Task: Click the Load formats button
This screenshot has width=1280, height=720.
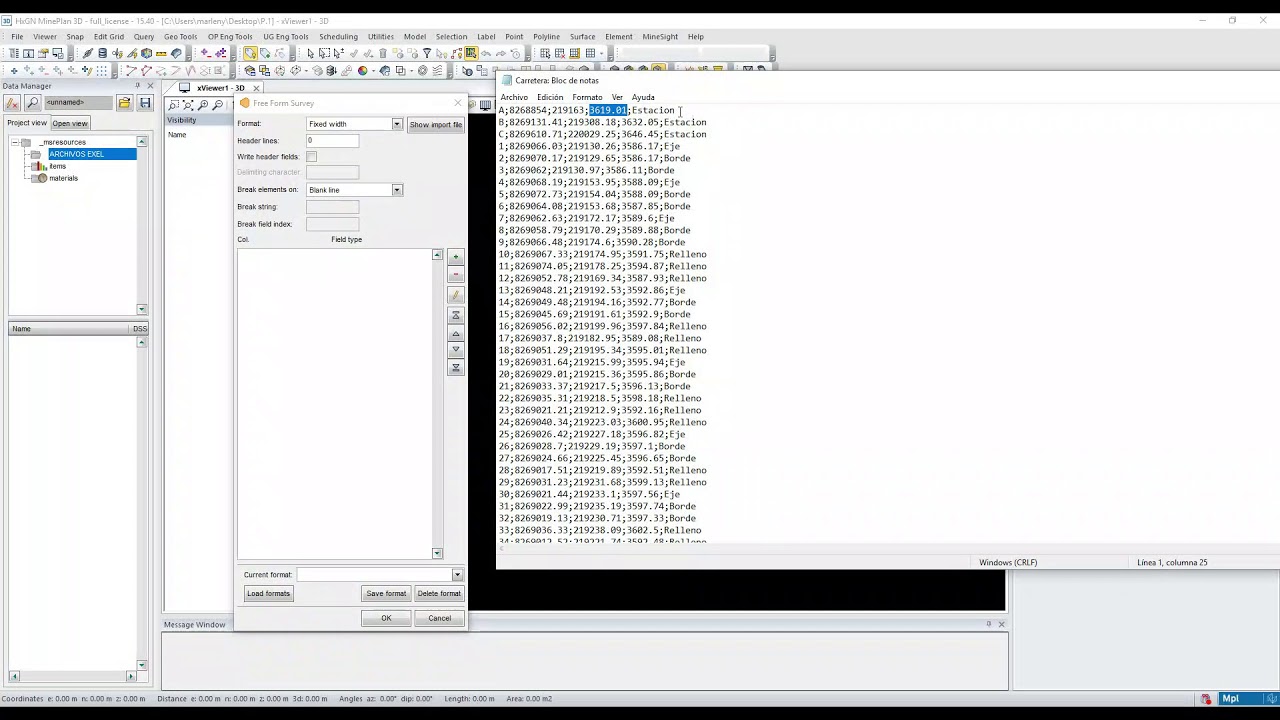Action: 268,594
